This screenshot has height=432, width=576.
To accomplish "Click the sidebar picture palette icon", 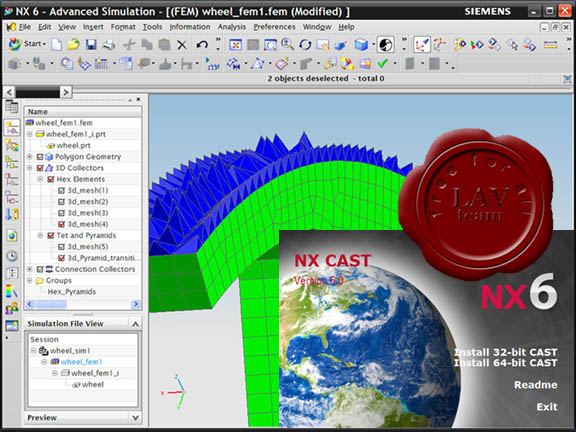I will pos(12,325).
